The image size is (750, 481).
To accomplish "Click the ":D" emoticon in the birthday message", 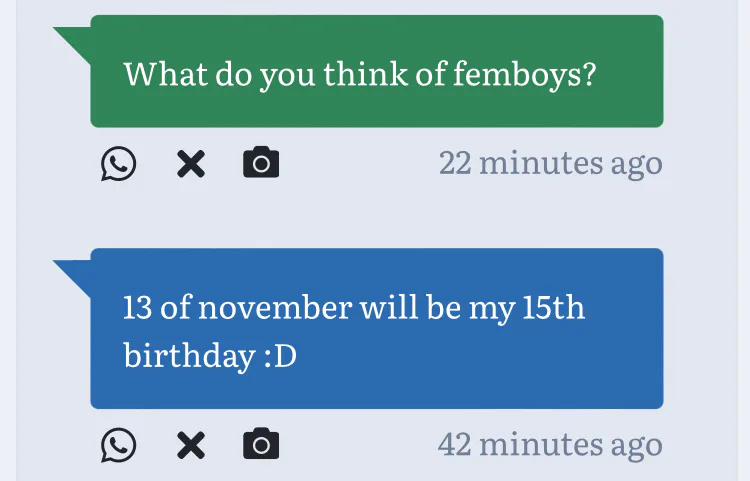I will tap(280, 356).
